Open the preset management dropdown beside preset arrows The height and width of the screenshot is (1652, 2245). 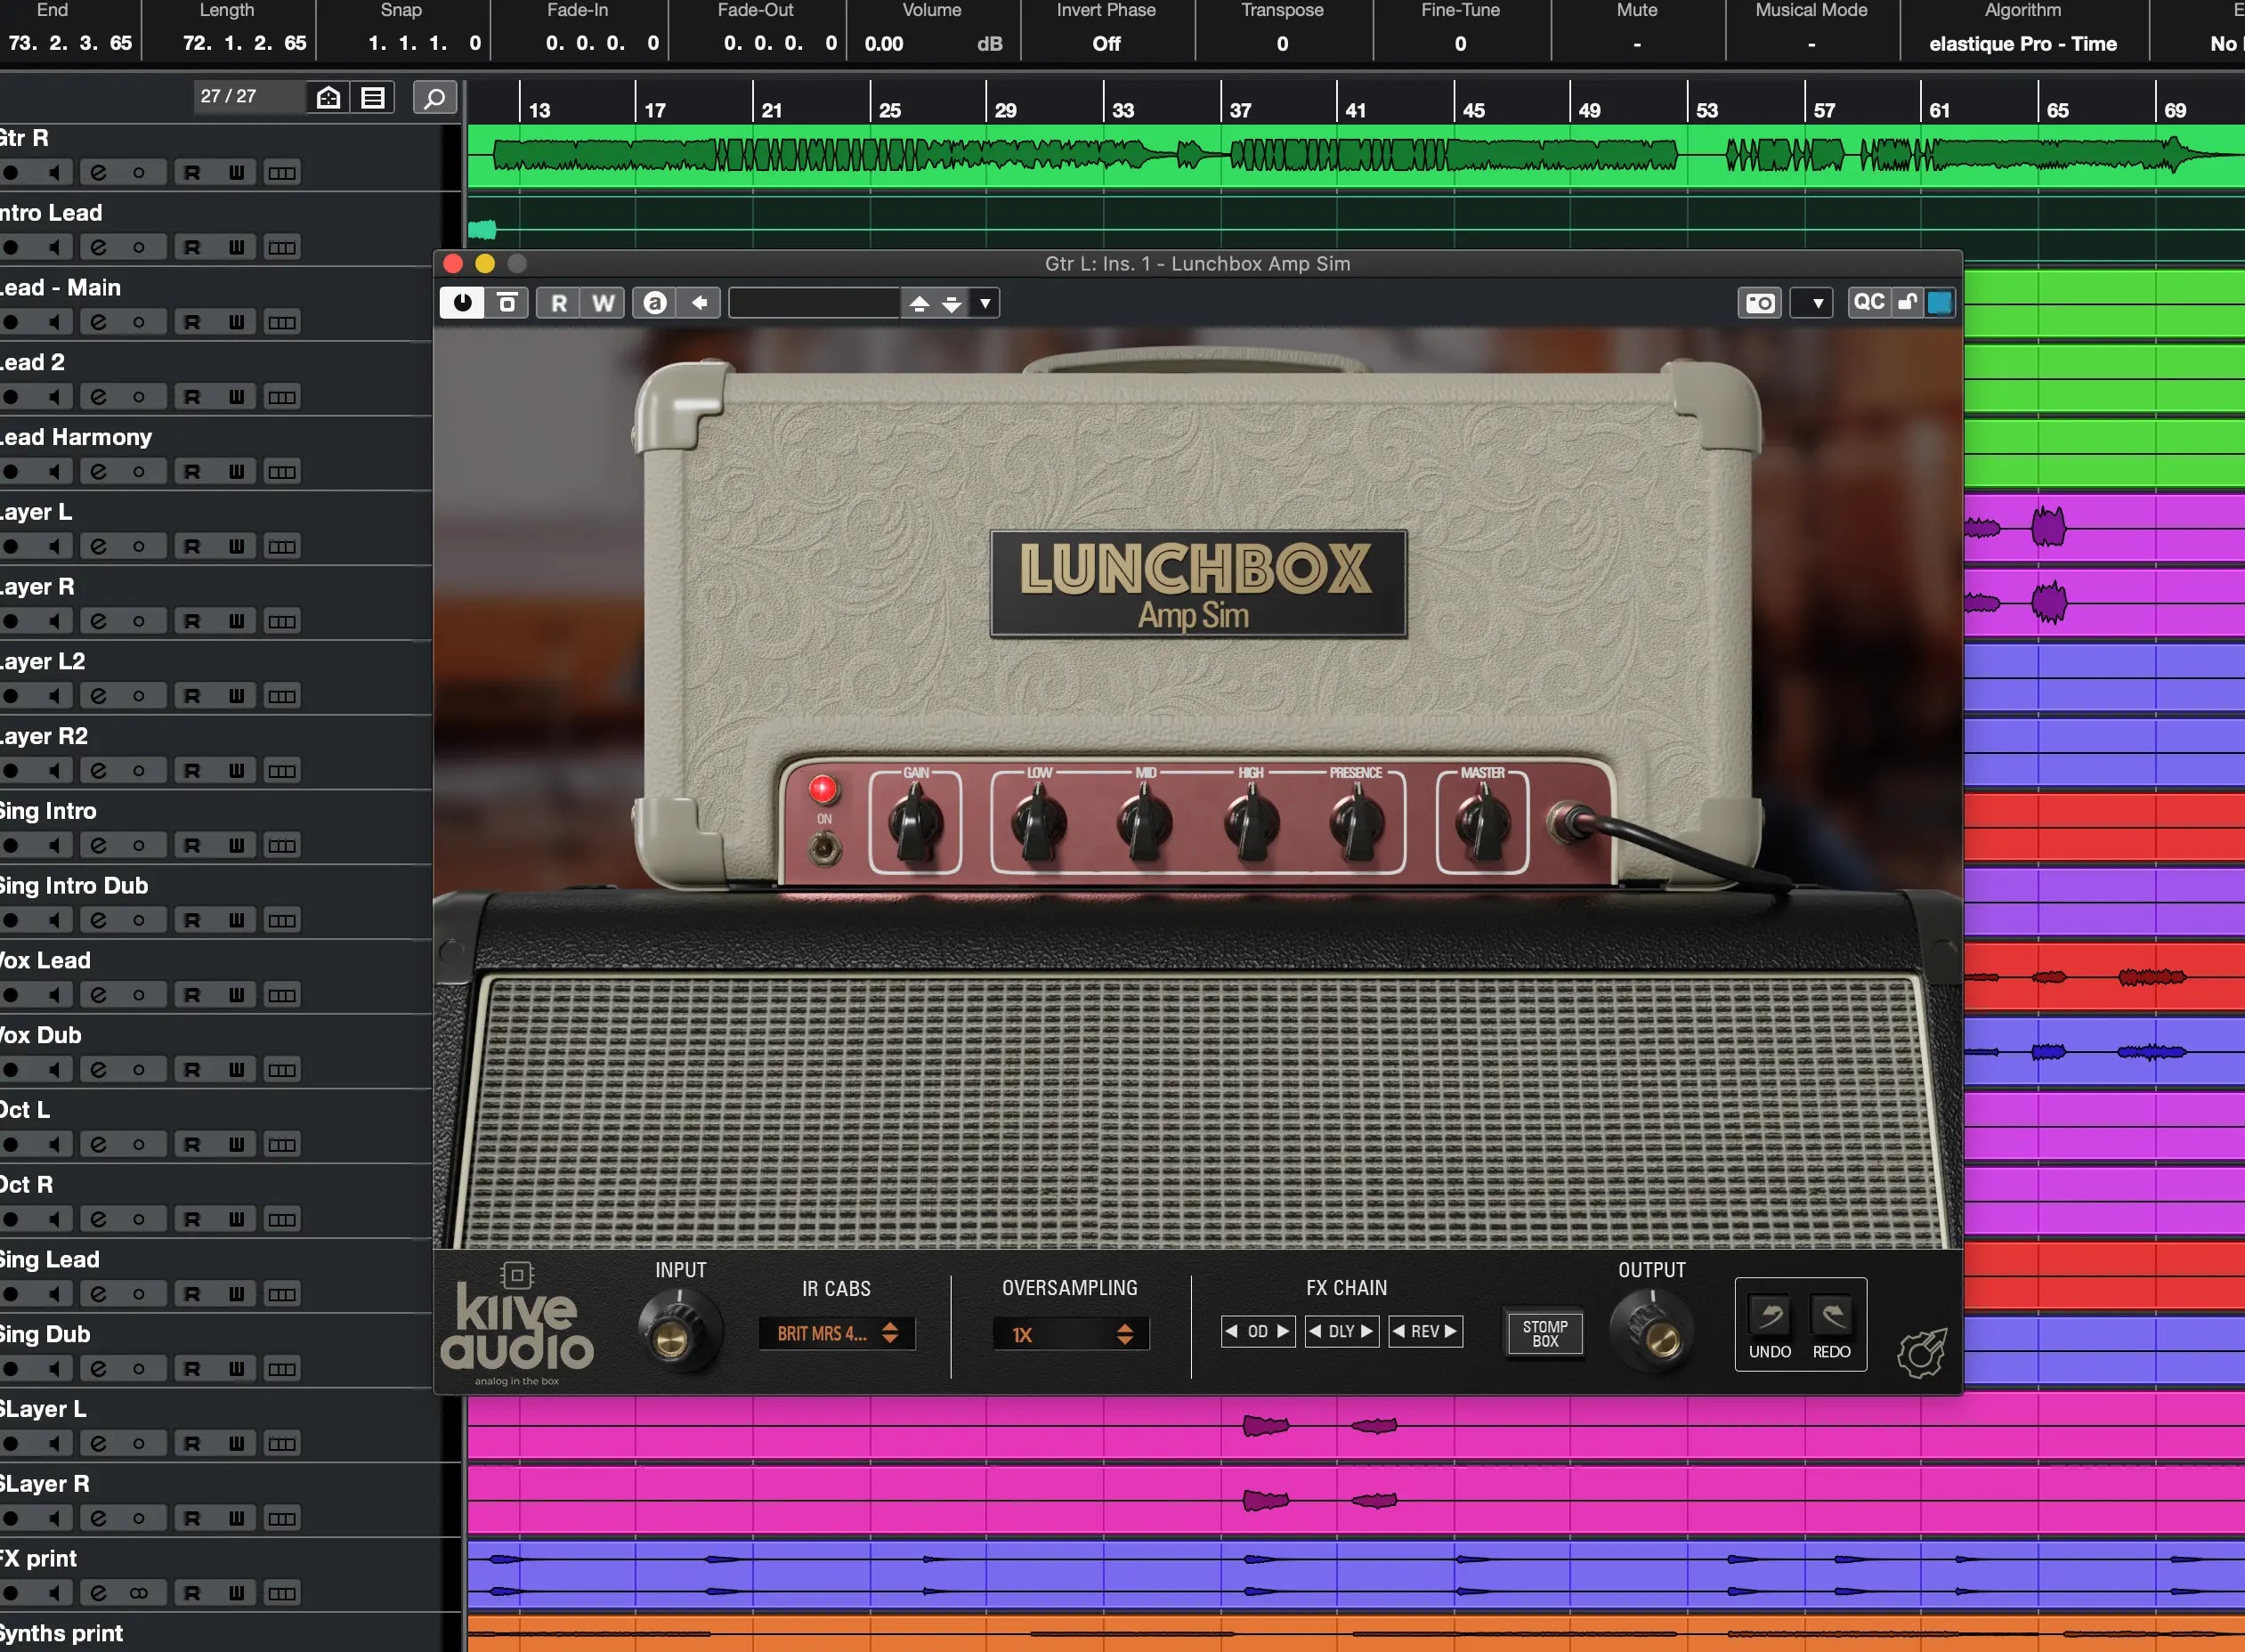985,303
